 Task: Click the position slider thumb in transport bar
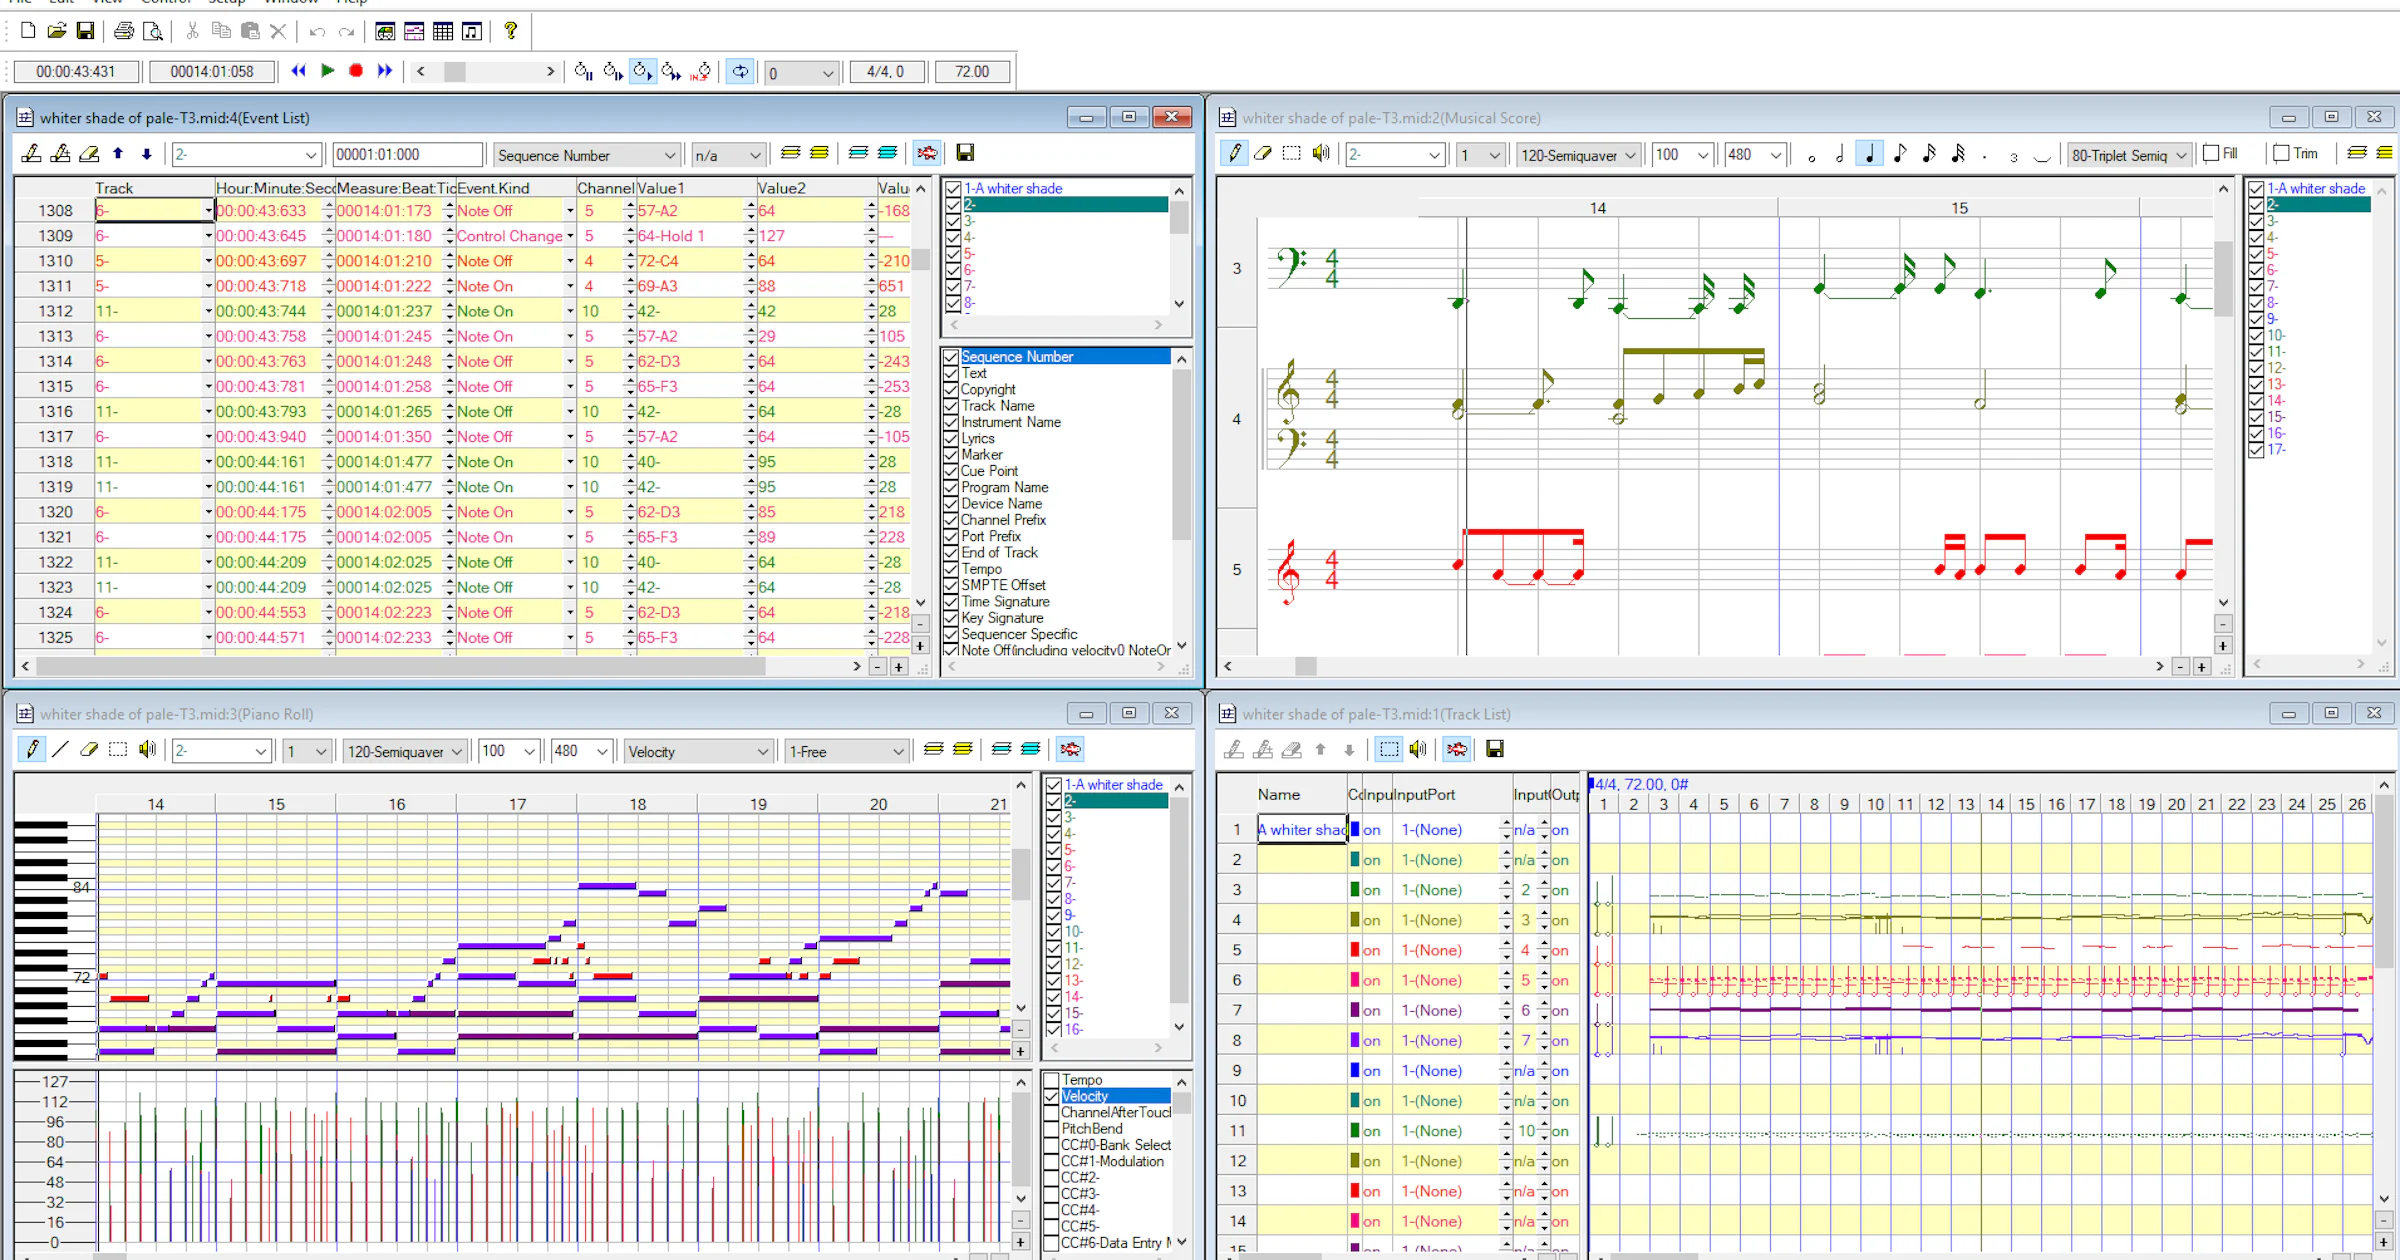[455, 72]
